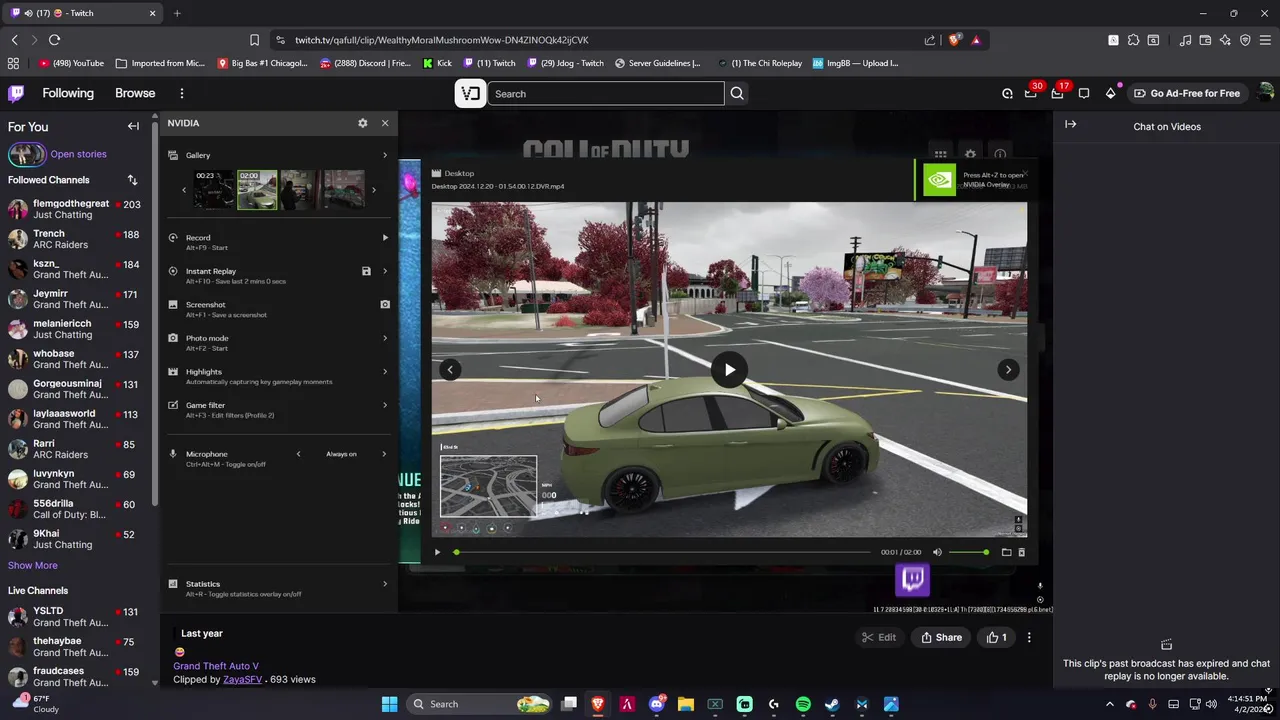Save Instant Replay clip icon

tap(366, 271)
